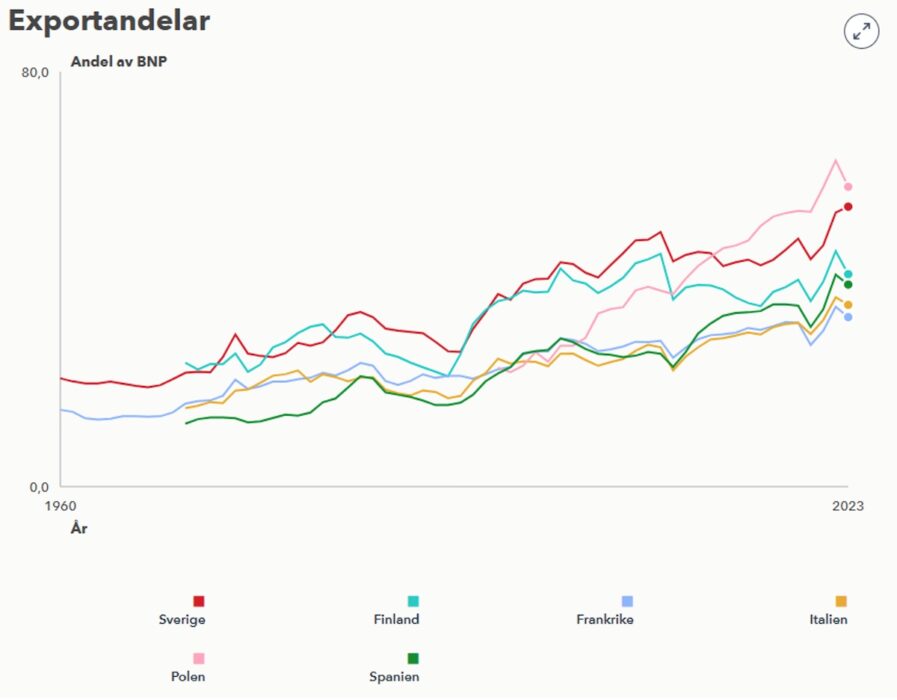The image size is (897, 700).
Task: Toggle the green Spanien legend swatch
Action: click(413, 658)
